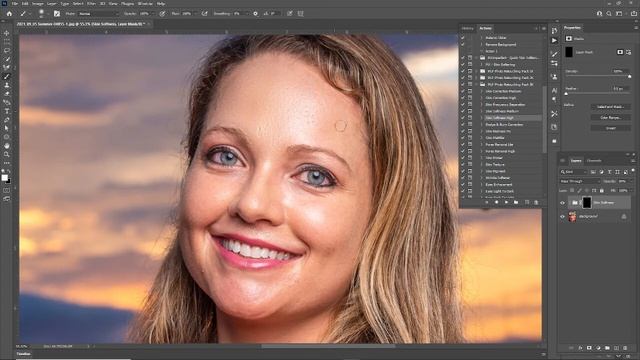Select the Zoom tool in the left toolbar
The height and width of the screenshot is (360, 640).
tap(7, 154)
